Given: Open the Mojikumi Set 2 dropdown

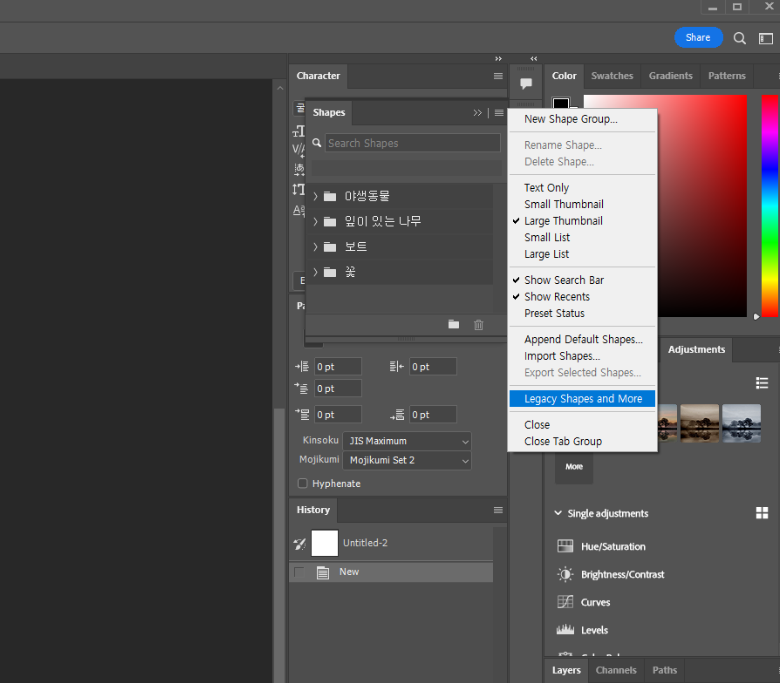Looking at the screenshot, I should (x=407, y=460).
